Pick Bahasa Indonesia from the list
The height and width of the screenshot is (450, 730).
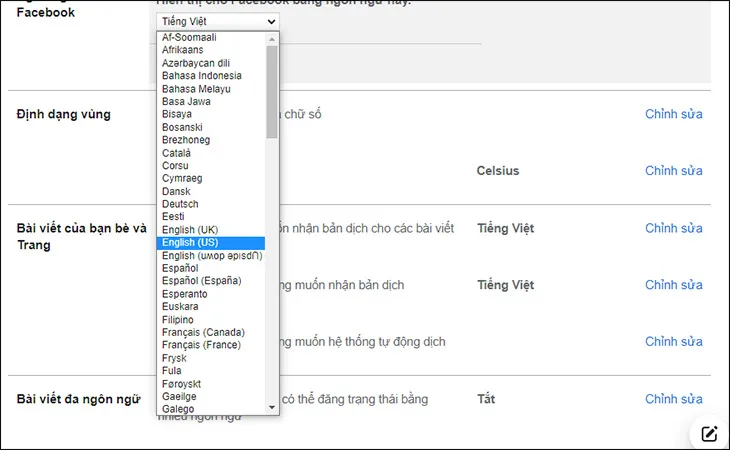point(211,75)
